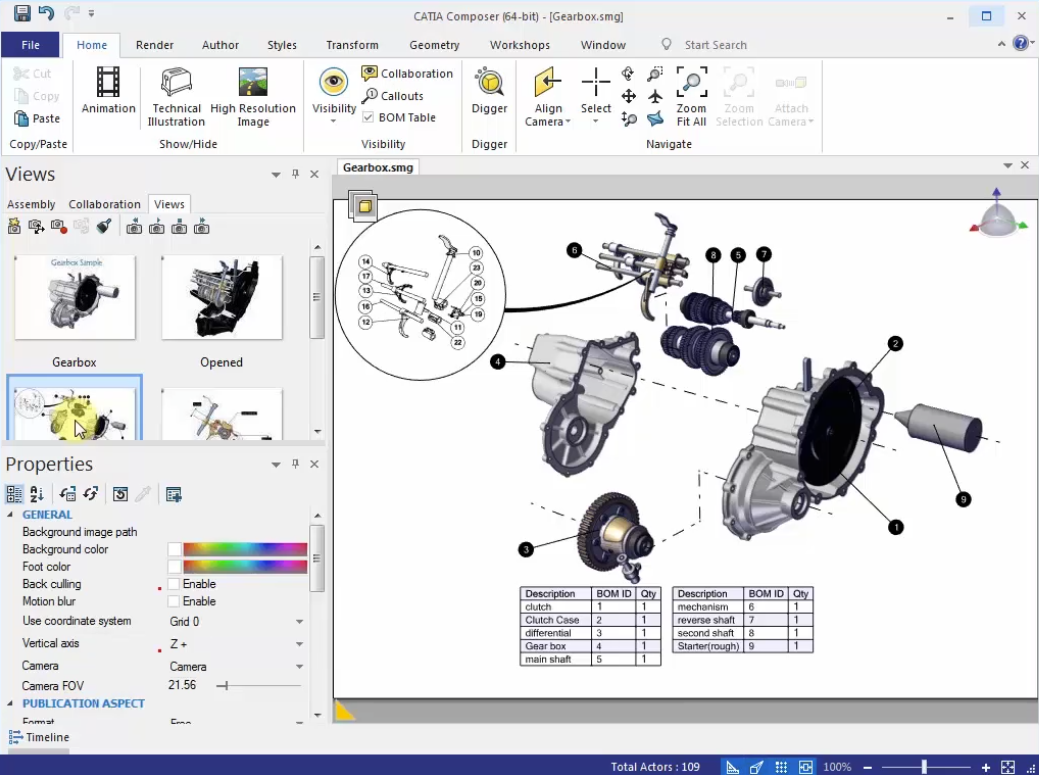Select the Digger tool
The height and width of the screenshot is (775, 1039).
click(x=489, y=91)
